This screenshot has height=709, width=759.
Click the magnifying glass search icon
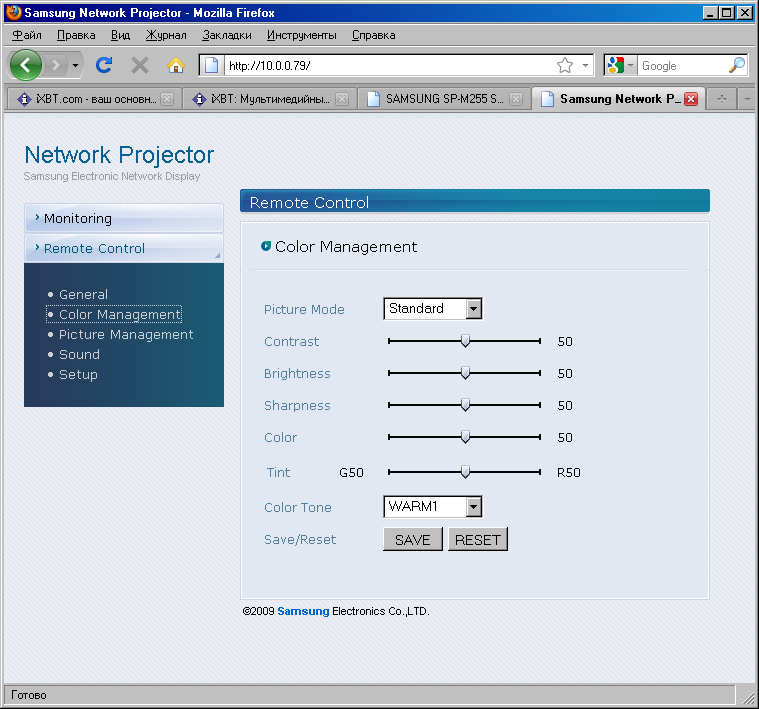pyautogui.click(x=737, y=65)
